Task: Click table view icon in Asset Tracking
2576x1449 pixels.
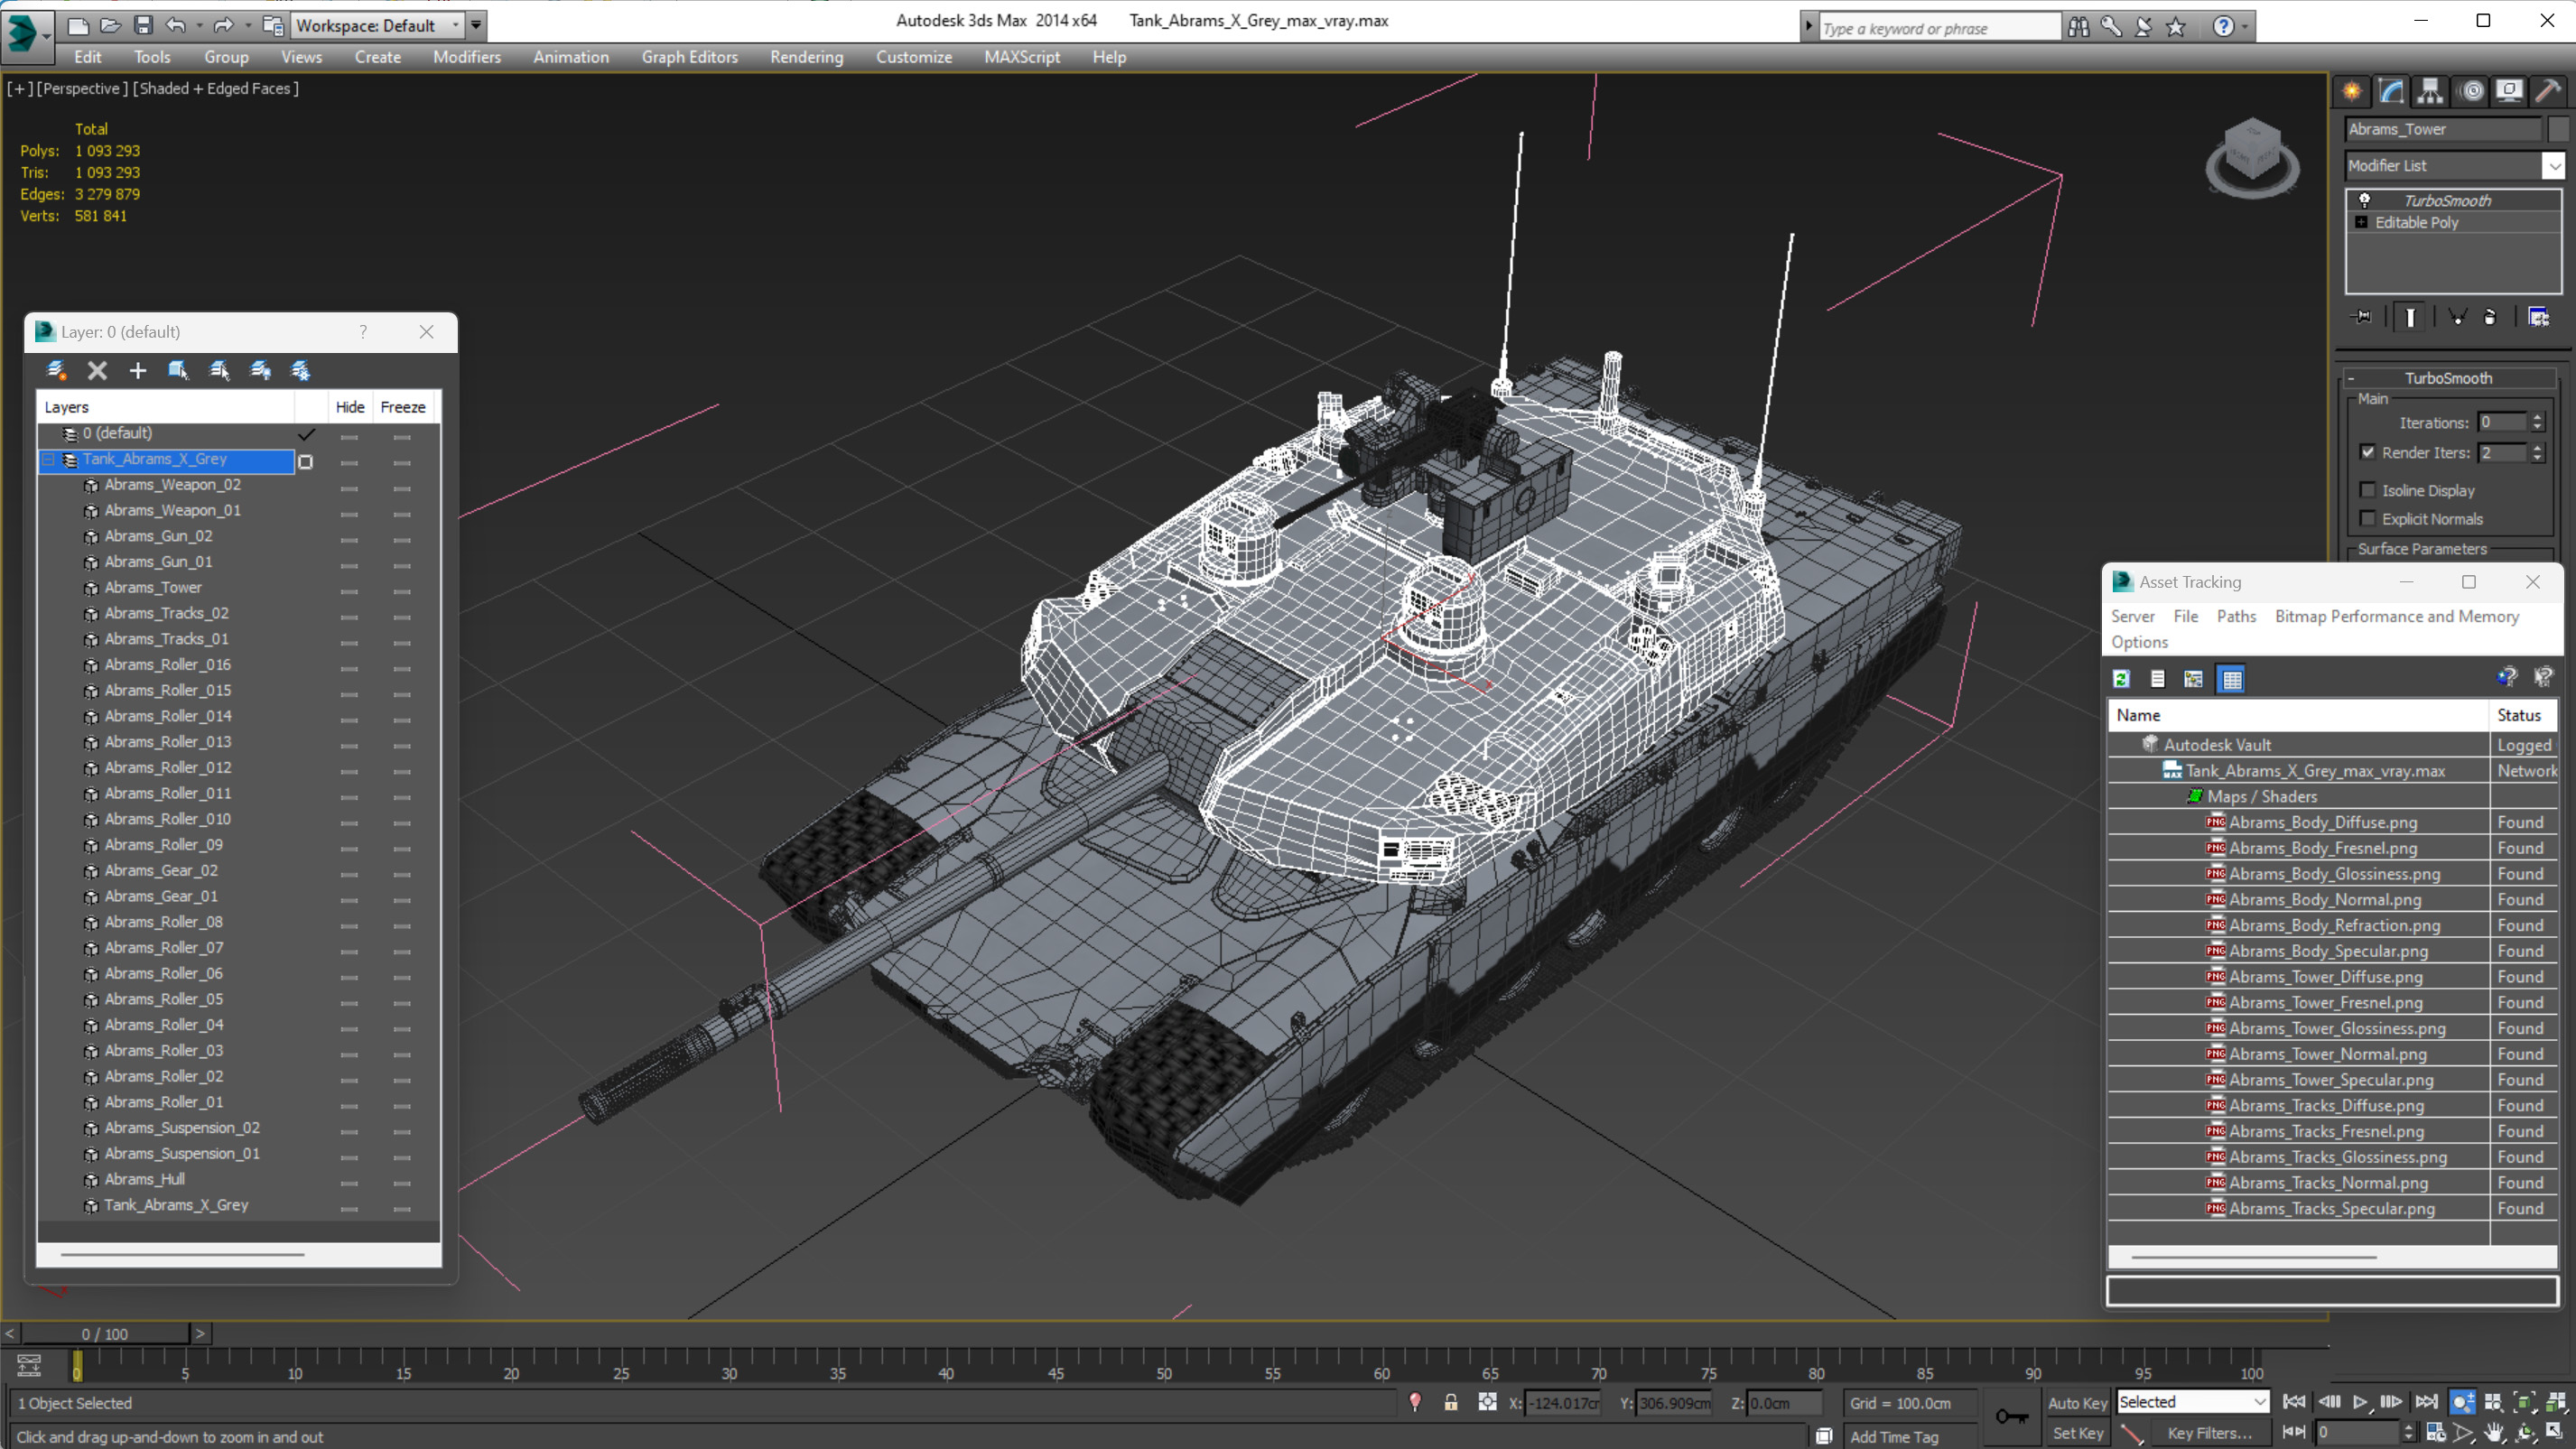Action: (2231, 679)
